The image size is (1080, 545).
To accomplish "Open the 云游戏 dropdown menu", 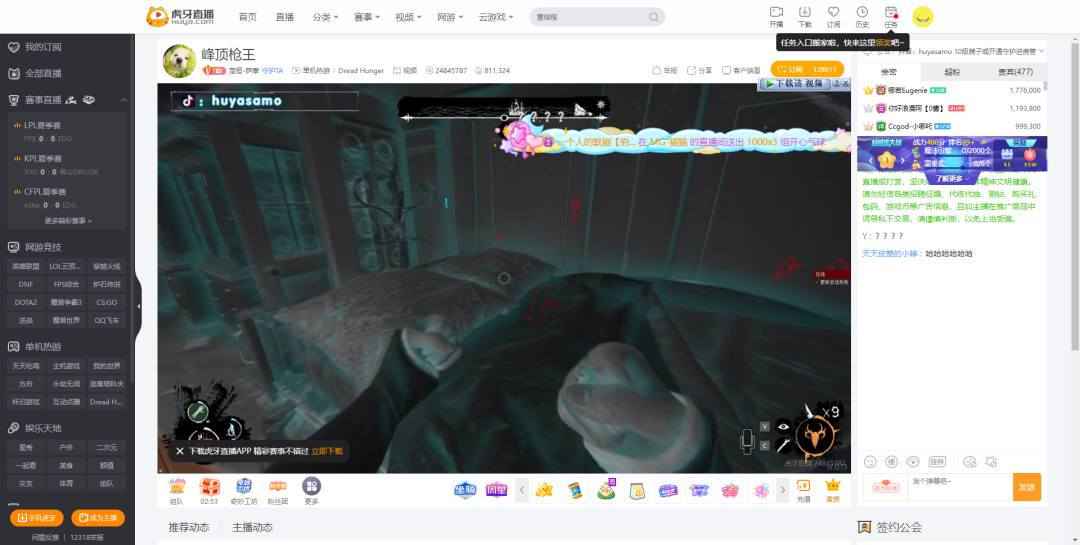I will click(495, 17).
